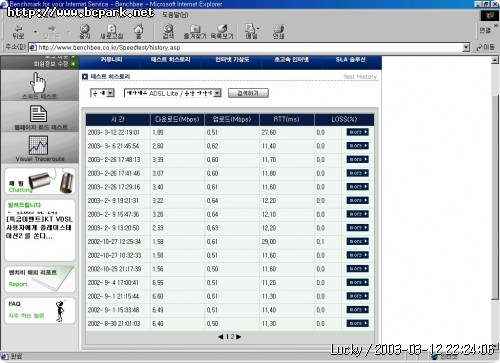Click the address URL input field
This screenshot has width=500, height=363.
pyautogui.click(x=247, y=47)
